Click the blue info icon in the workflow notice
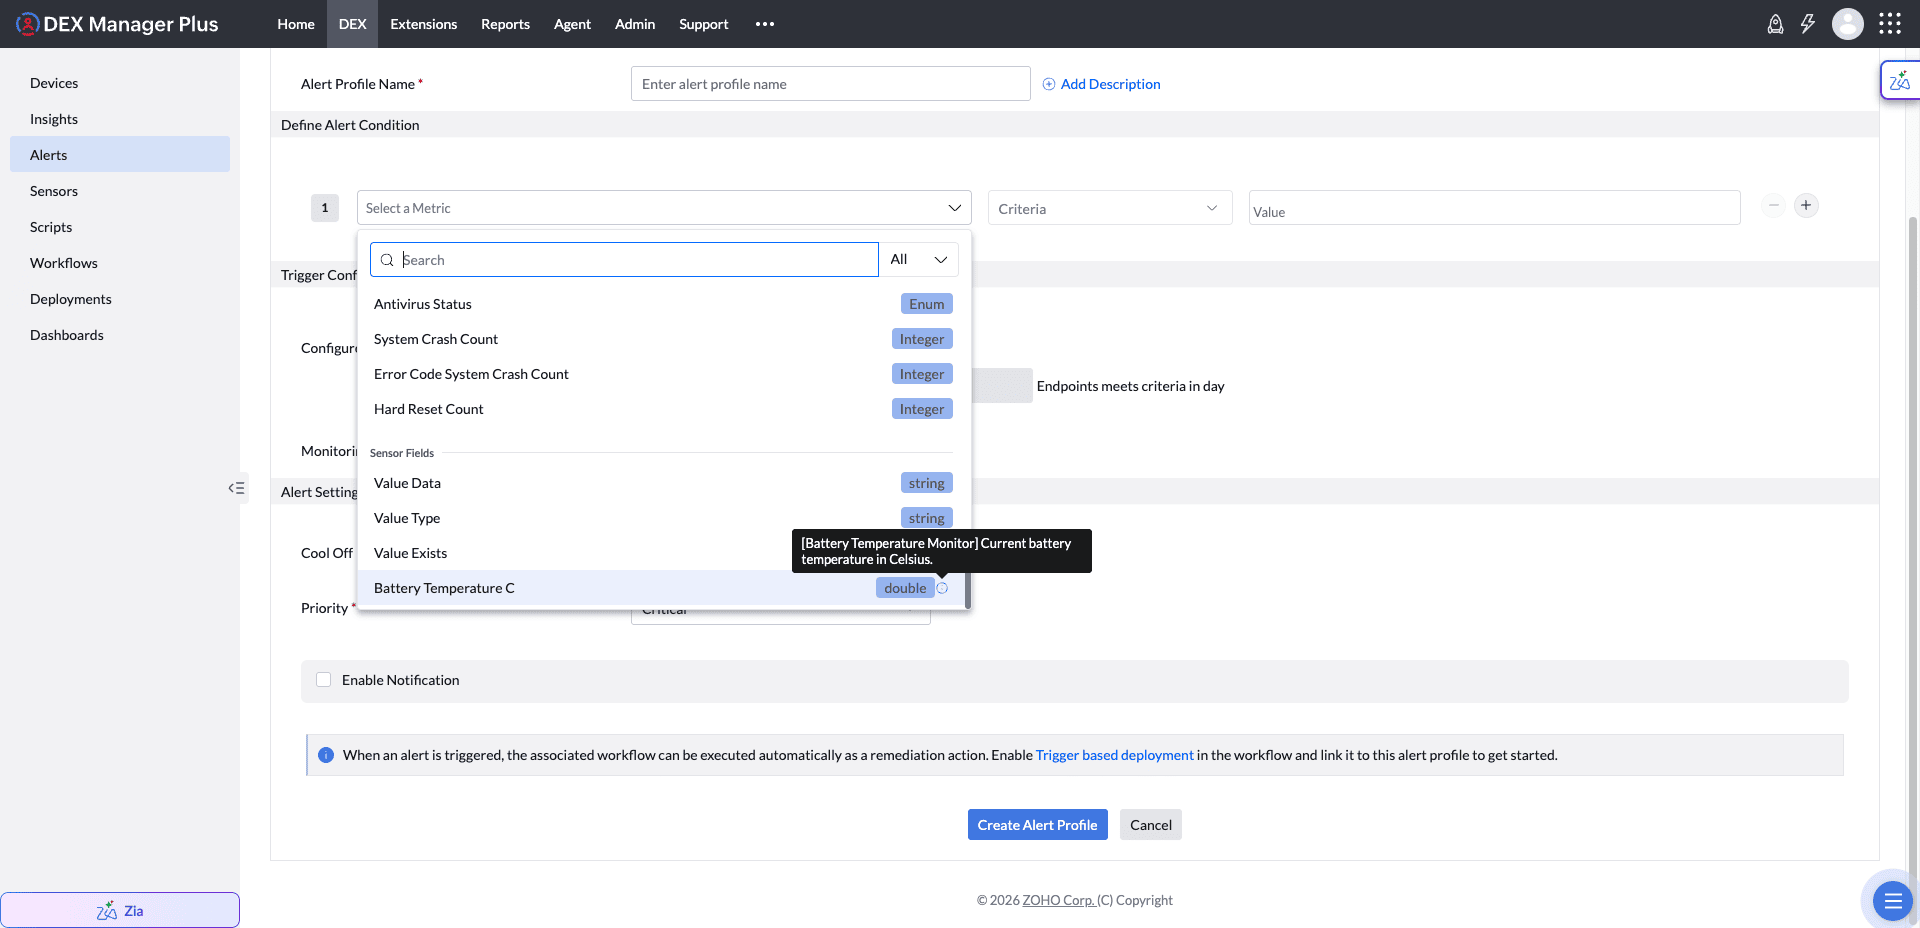Screen dimensions: 1920x928 326,755
